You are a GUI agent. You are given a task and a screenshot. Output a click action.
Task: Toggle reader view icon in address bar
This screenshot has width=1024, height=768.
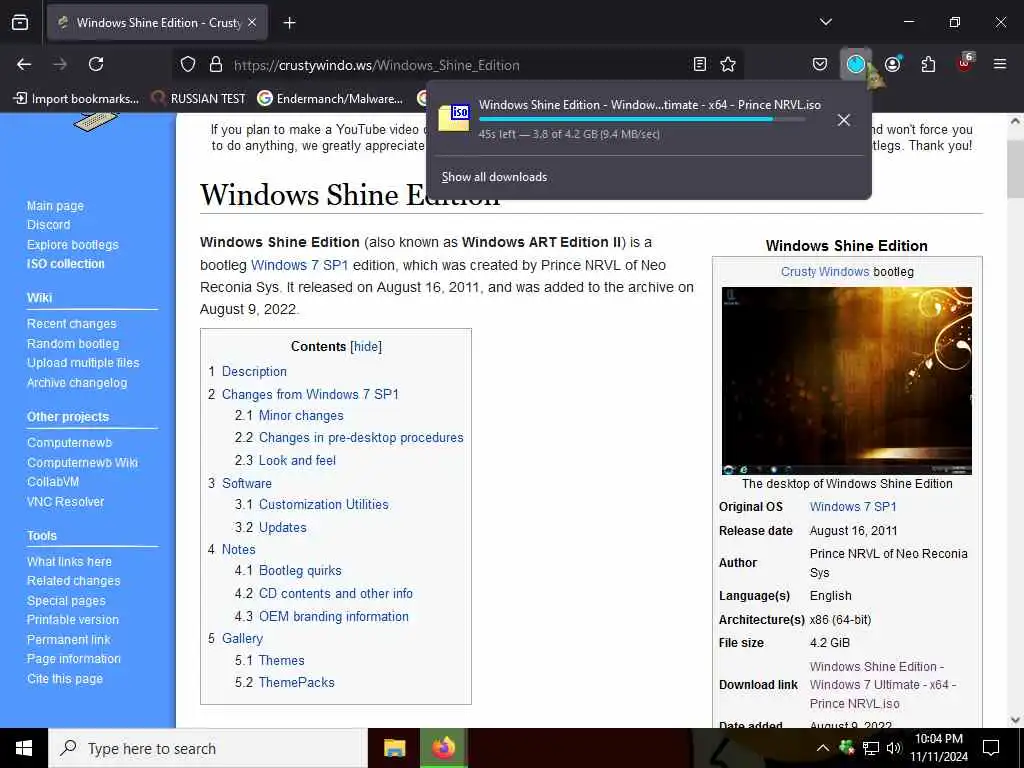(x=699, y=64)
